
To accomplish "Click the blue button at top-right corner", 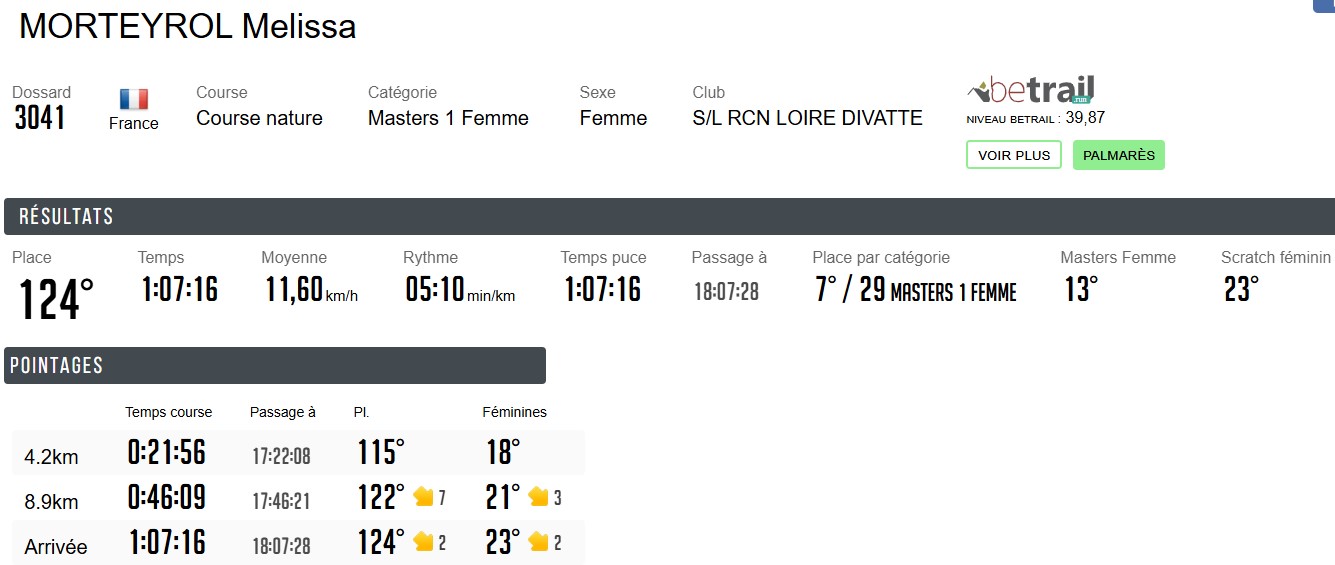I will [x=1324, y=5].
